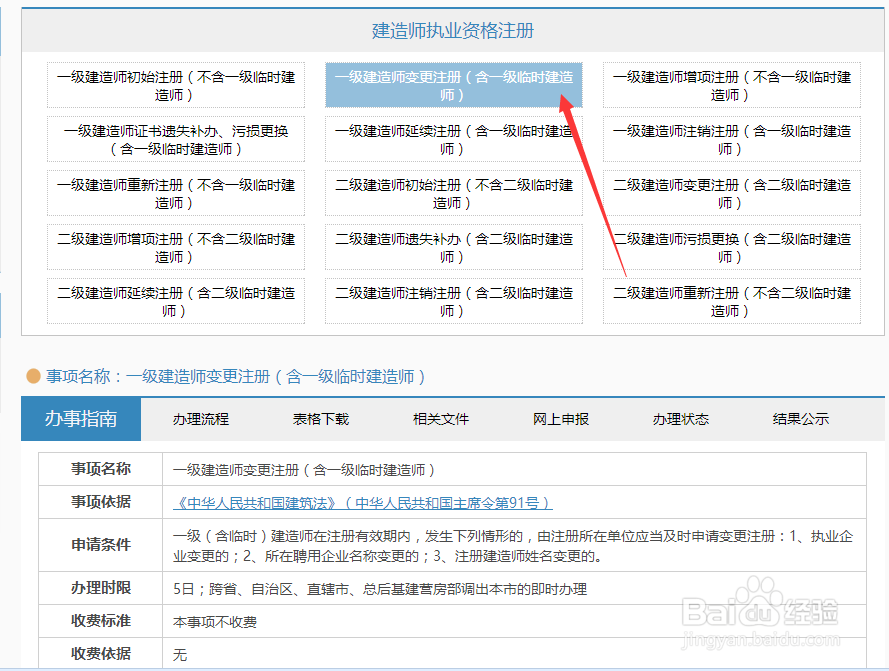The height and width of the screenshot is (671, 889).
Task: 选中办事指南选项卡
Action: tap(81, 419)
